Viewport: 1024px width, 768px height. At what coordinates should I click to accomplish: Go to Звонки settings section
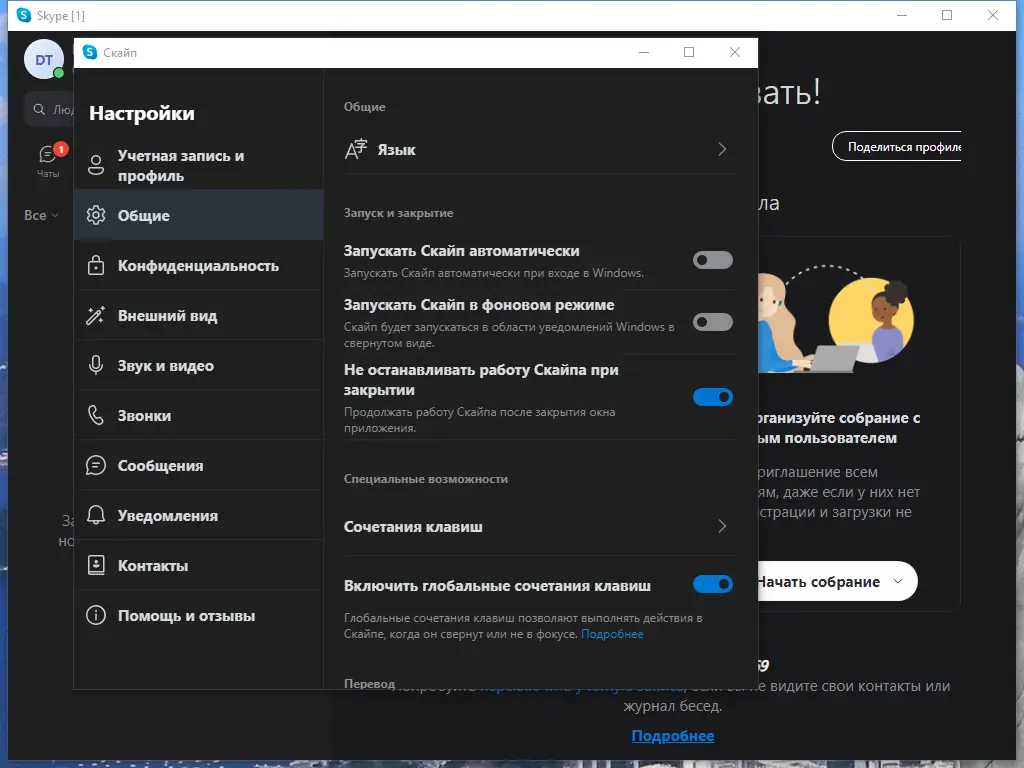pos(199,415)
